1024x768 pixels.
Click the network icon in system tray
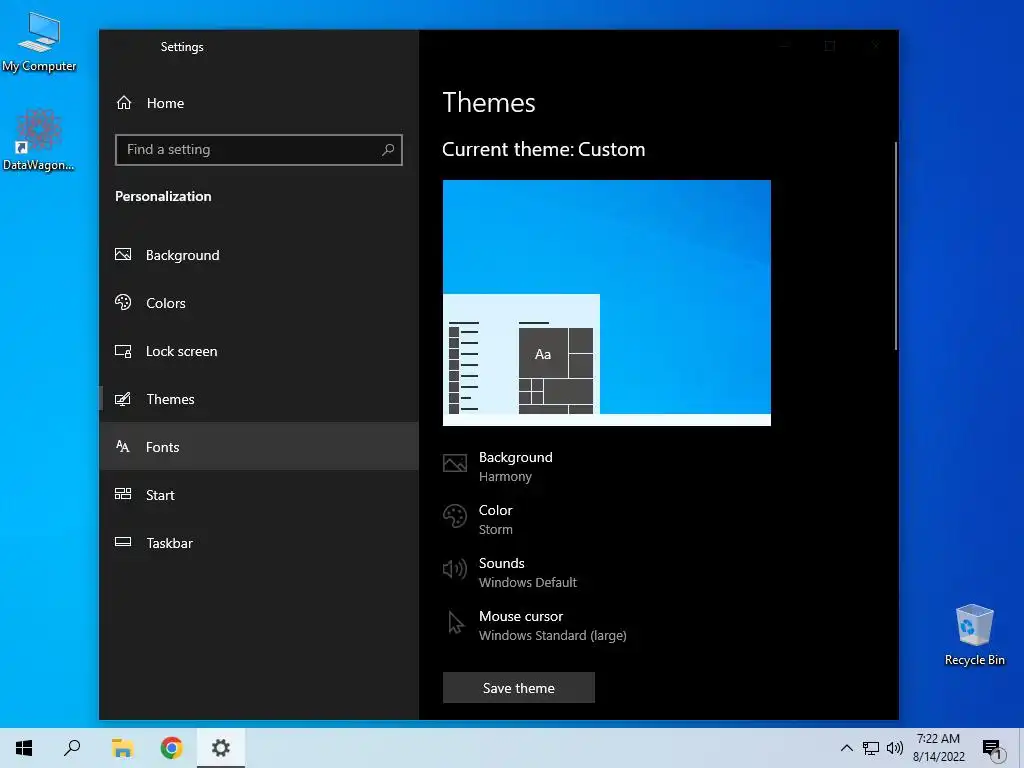click(x=871, y=748)
